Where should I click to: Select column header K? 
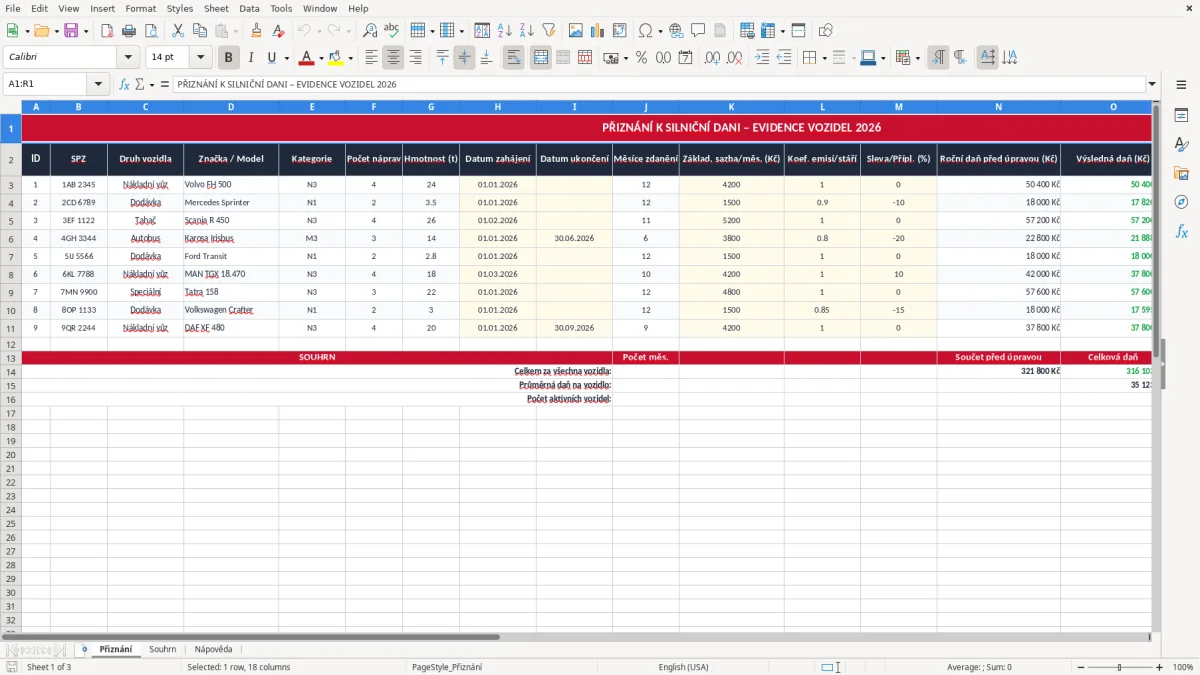coord(731,107)
